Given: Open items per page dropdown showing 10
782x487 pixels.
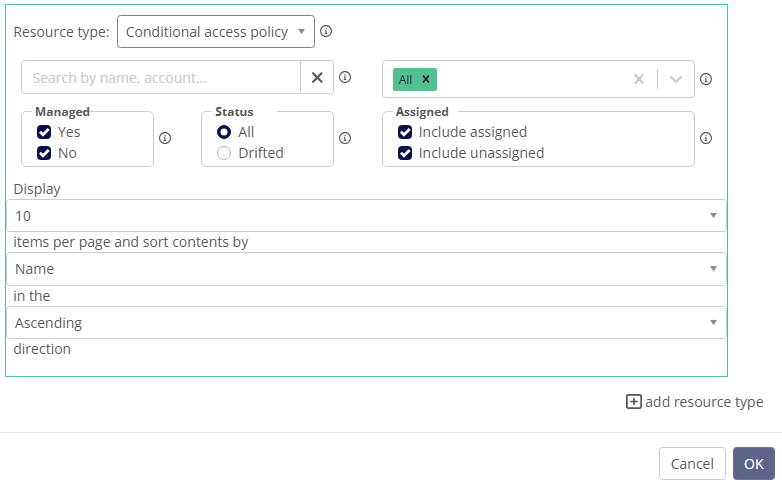Looking at the screenshot, I should tap(367, 216).
